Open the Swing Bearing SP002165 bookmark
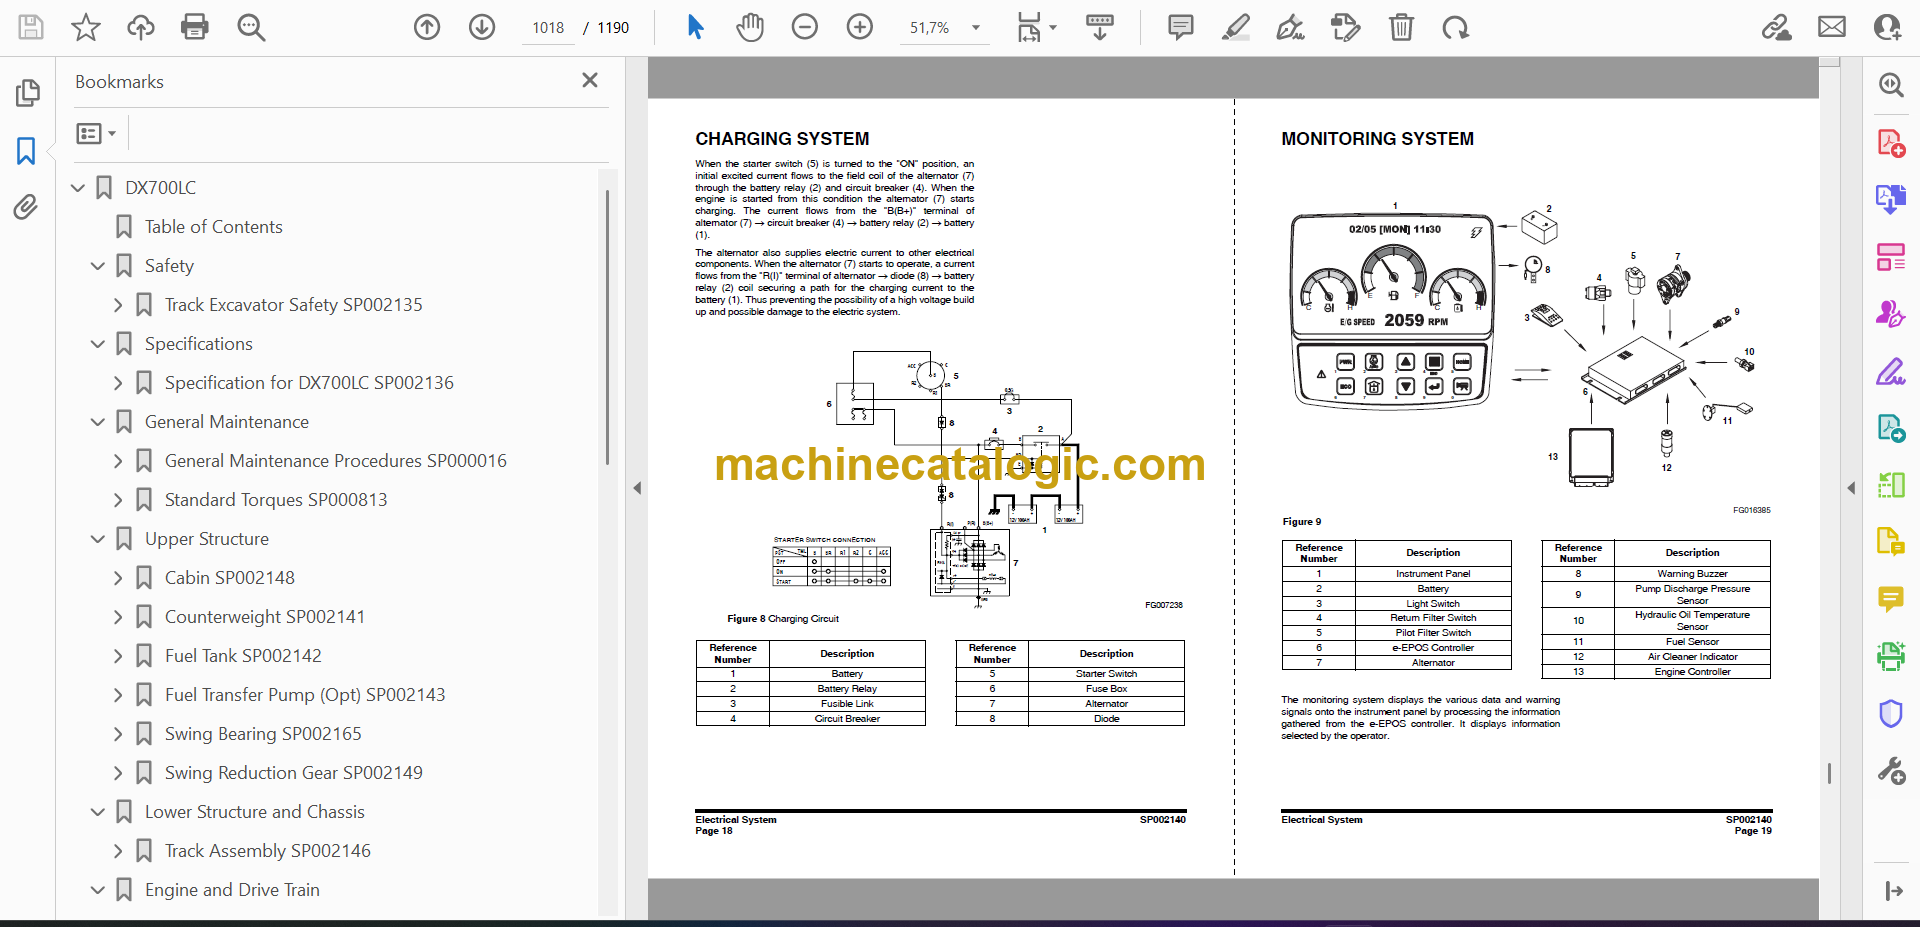 click(x=263, y=734)
